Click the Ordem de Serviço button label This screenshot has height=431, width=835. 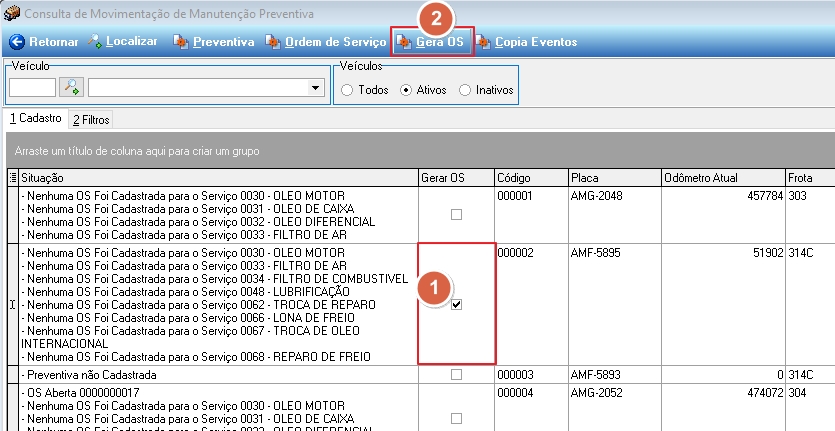click(335, 42)
